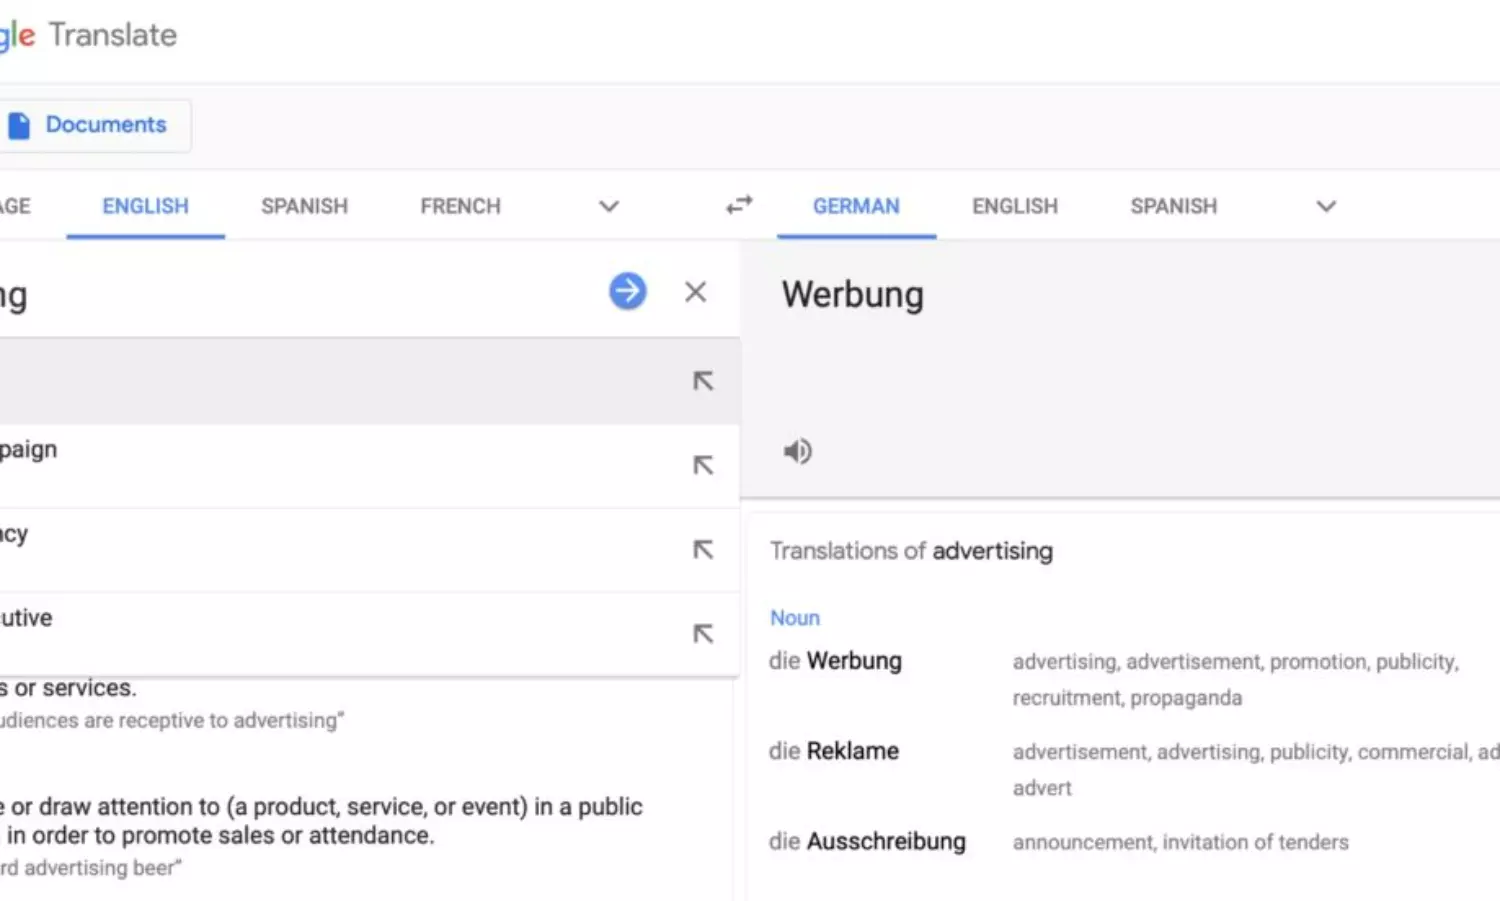
Task: Swap the source and target languages
Action: pos(739,205)
